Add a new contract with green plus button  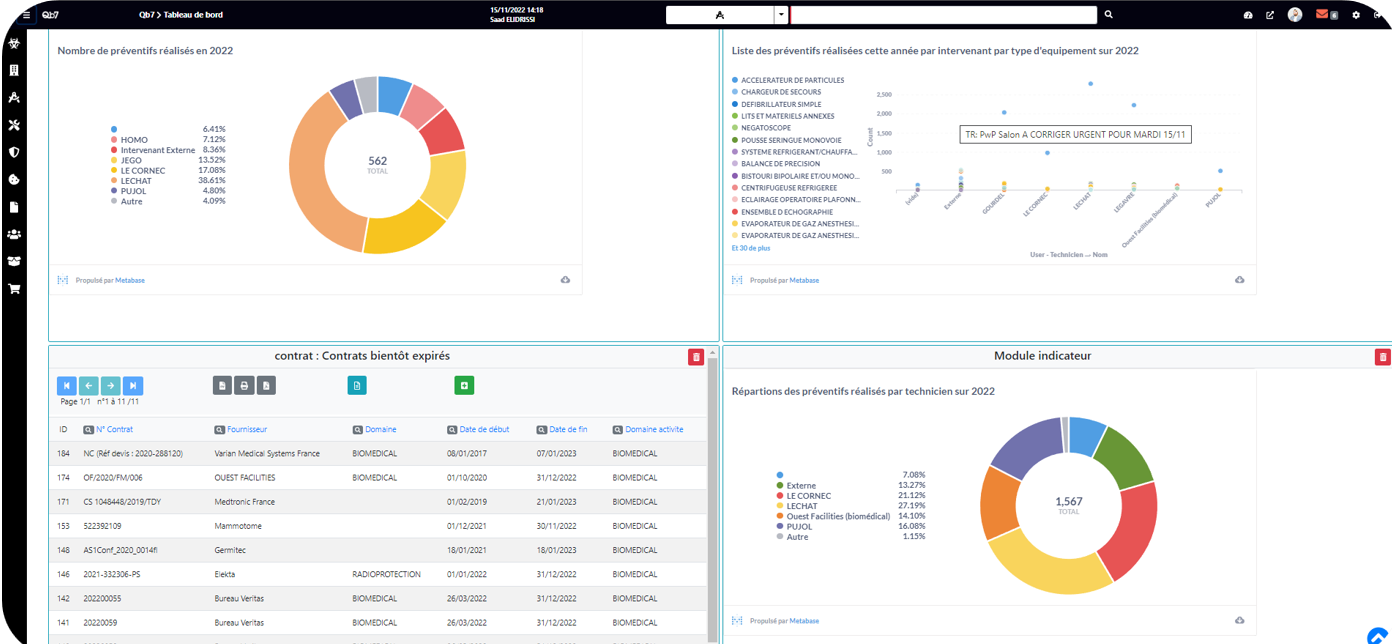pyautogui.click(x=464, y=385)
